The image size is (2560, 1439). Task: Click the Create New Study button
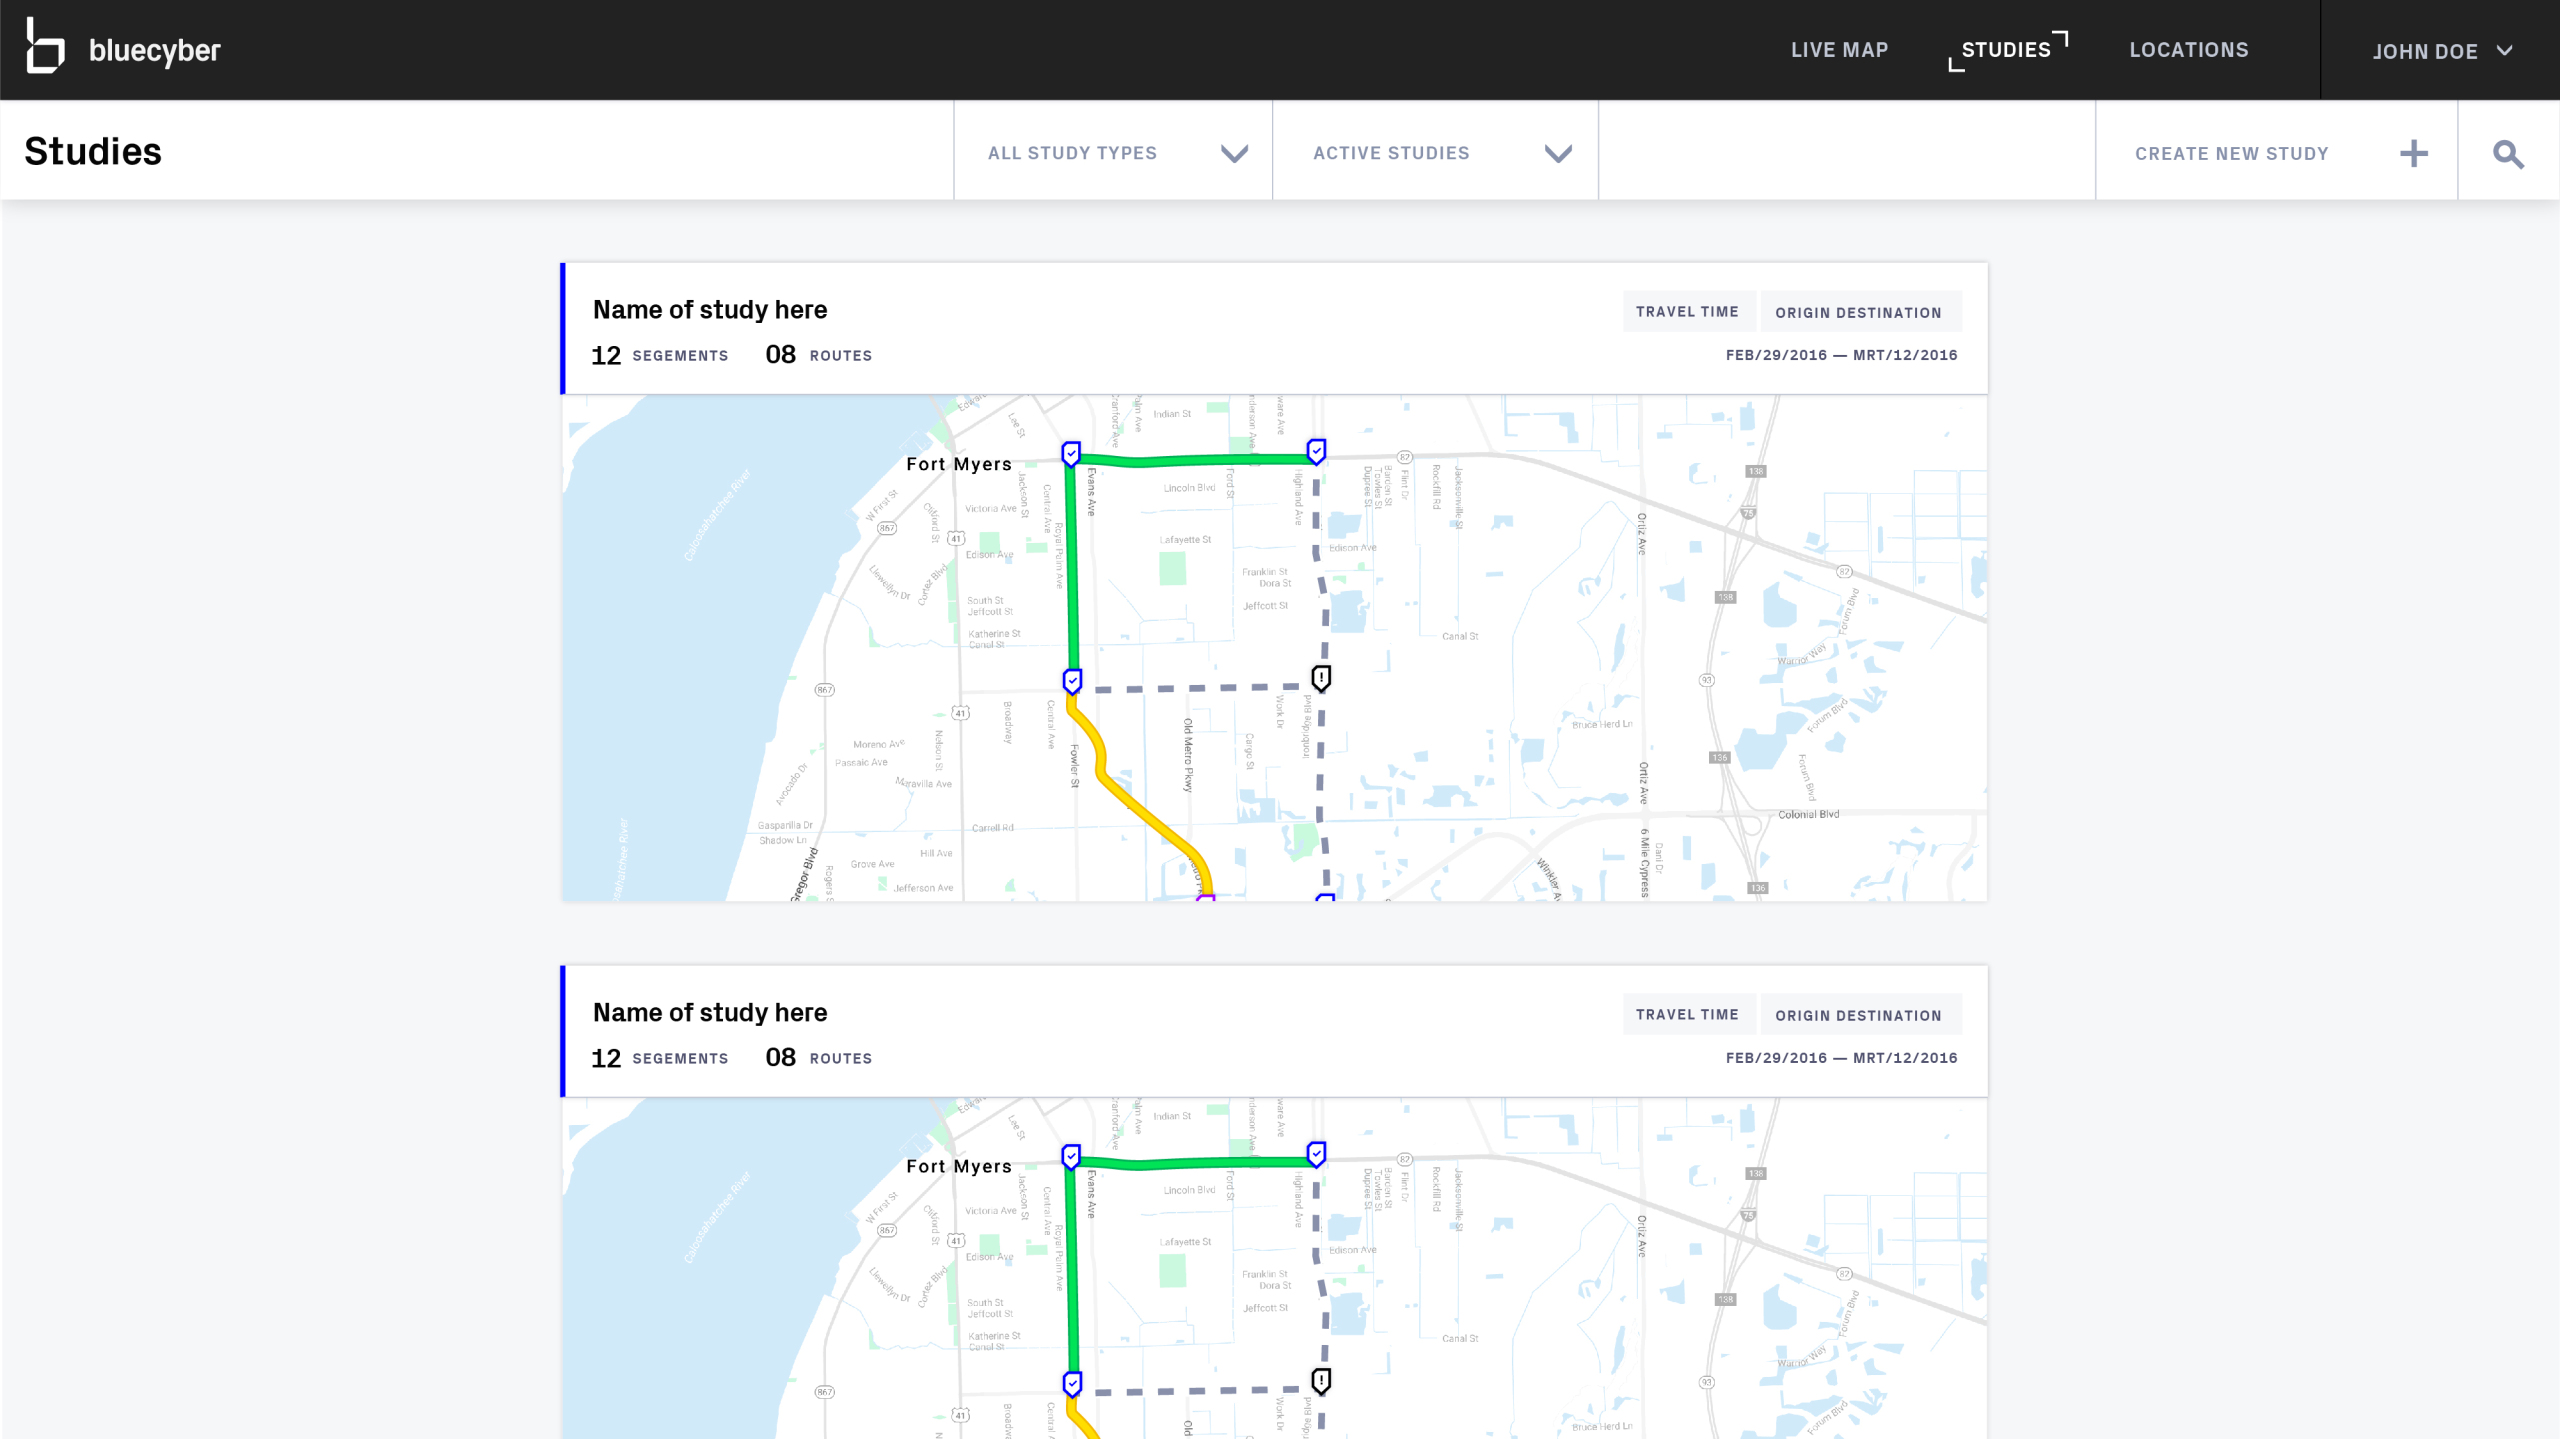(2232, 154)
